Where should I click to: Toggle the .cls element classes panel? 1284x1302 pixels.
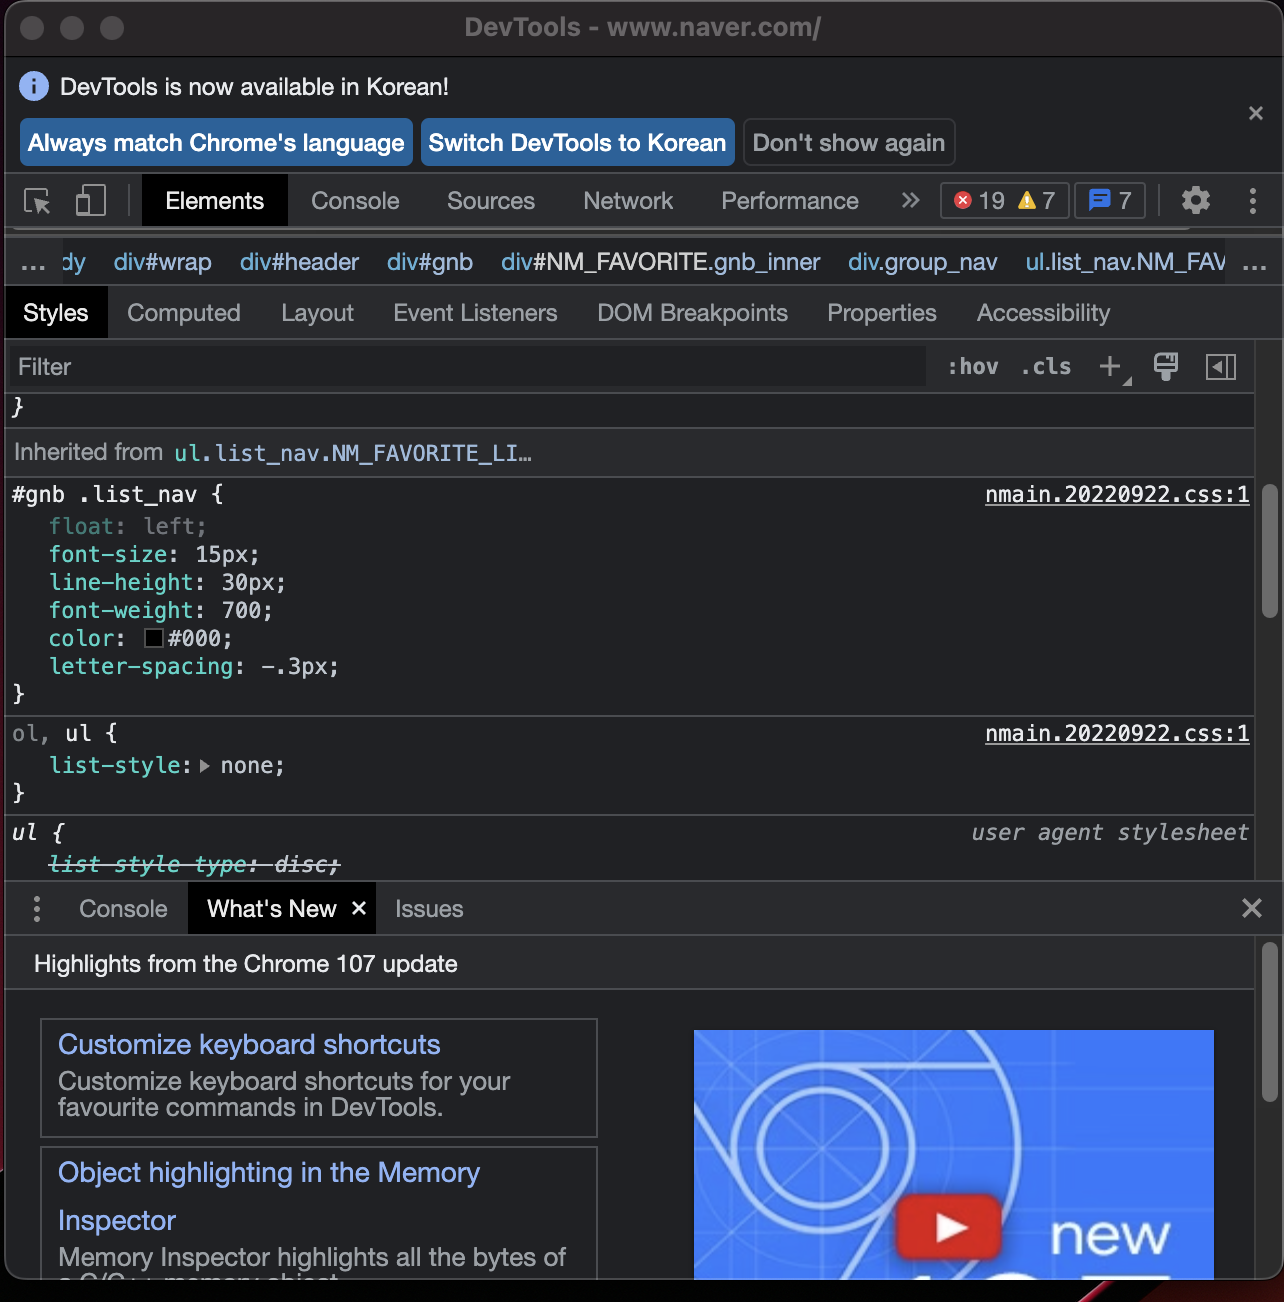[1046, 367]
